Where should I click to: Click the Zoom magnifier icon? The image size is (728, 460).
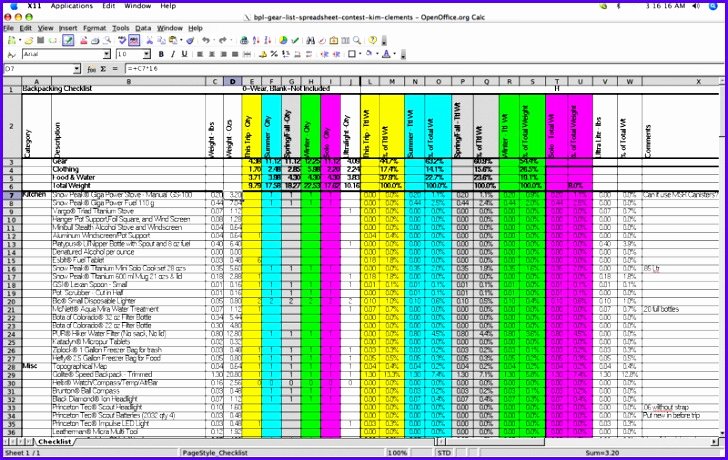point(357,40)
